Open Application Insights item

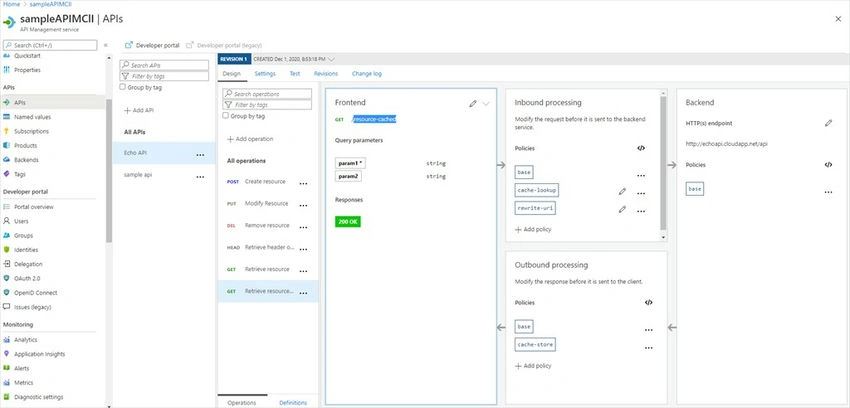pos(40,354)
